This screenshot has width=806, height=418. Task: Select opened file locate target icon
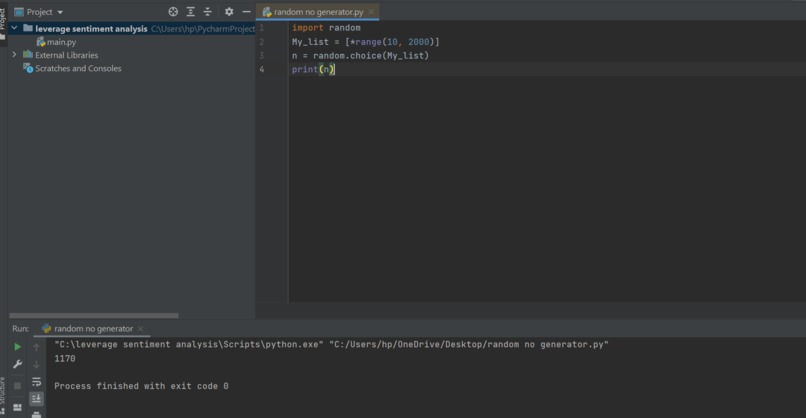(173, 11)
